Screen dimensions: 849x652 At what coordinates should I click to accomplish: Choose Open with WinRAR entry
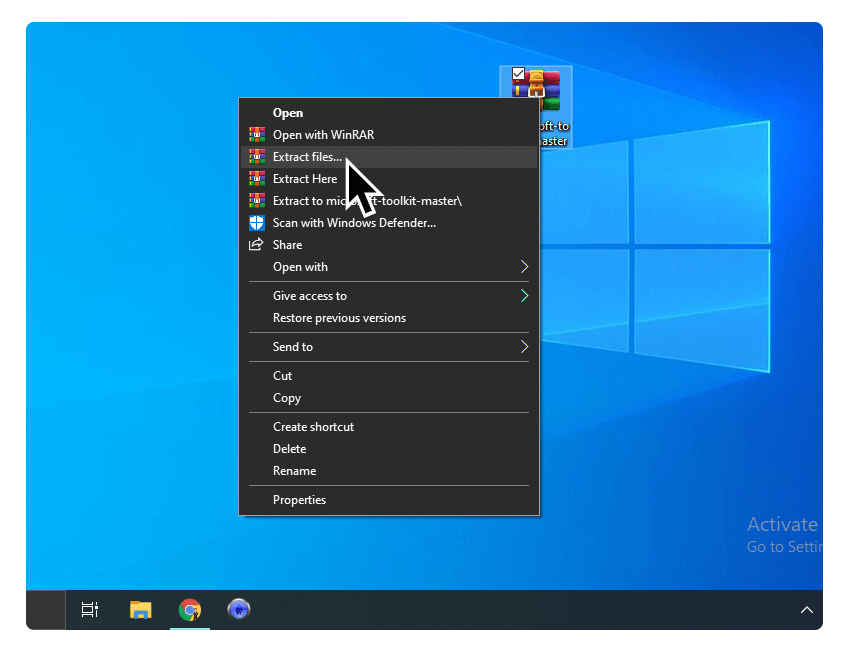tap(389, 135)
